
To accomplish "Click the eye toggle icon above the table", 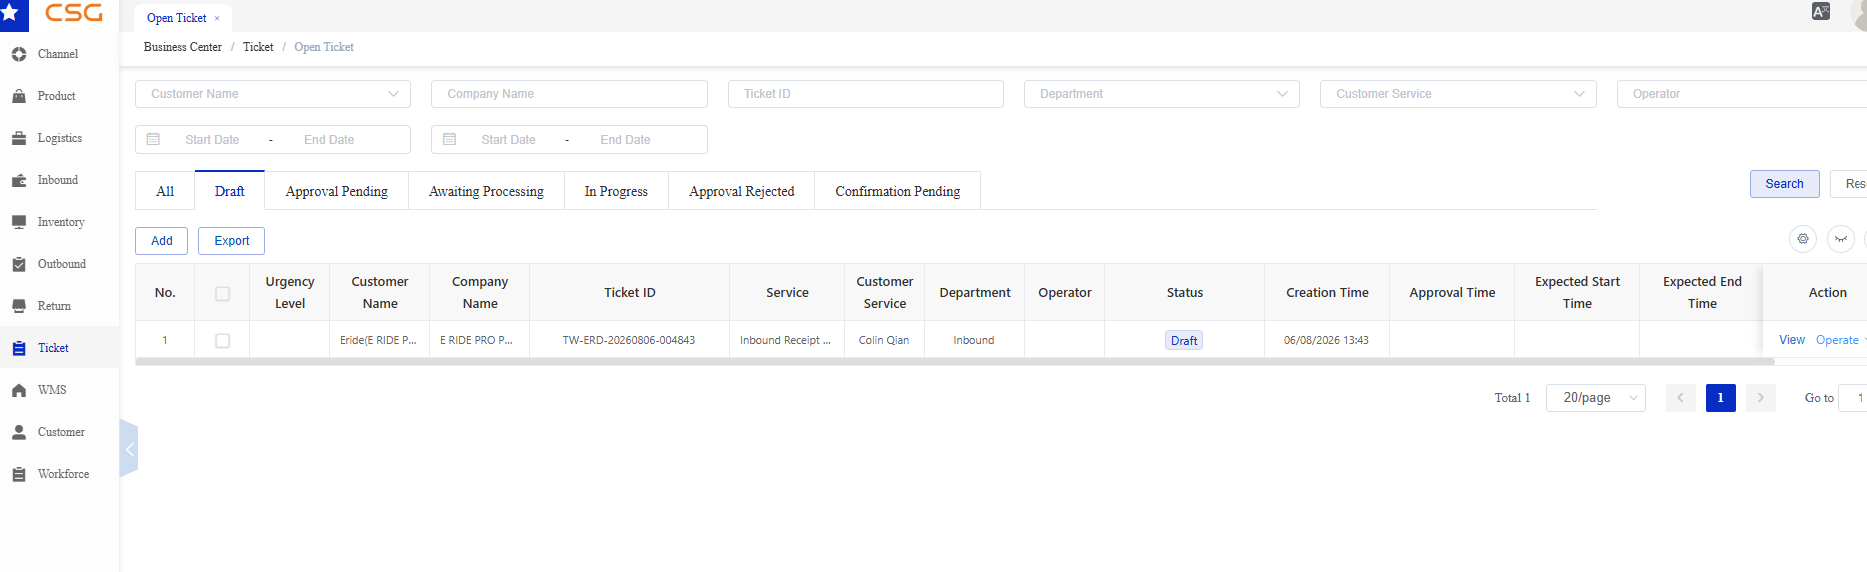I will click(x=1841, y=239).
